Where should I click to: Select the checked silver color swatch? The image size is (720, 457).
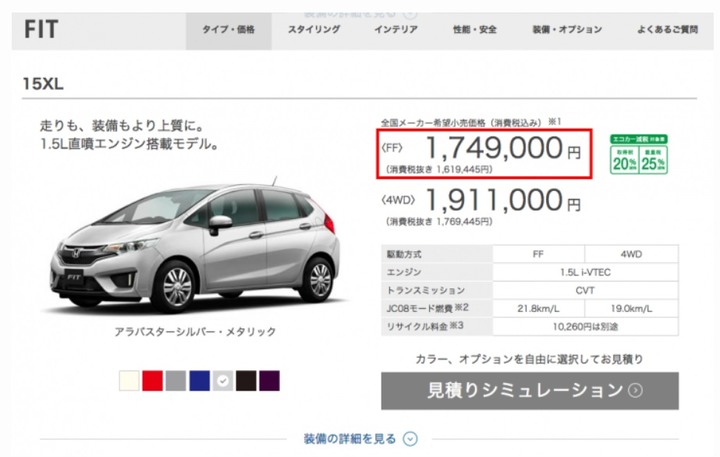(x=223, y=381)
